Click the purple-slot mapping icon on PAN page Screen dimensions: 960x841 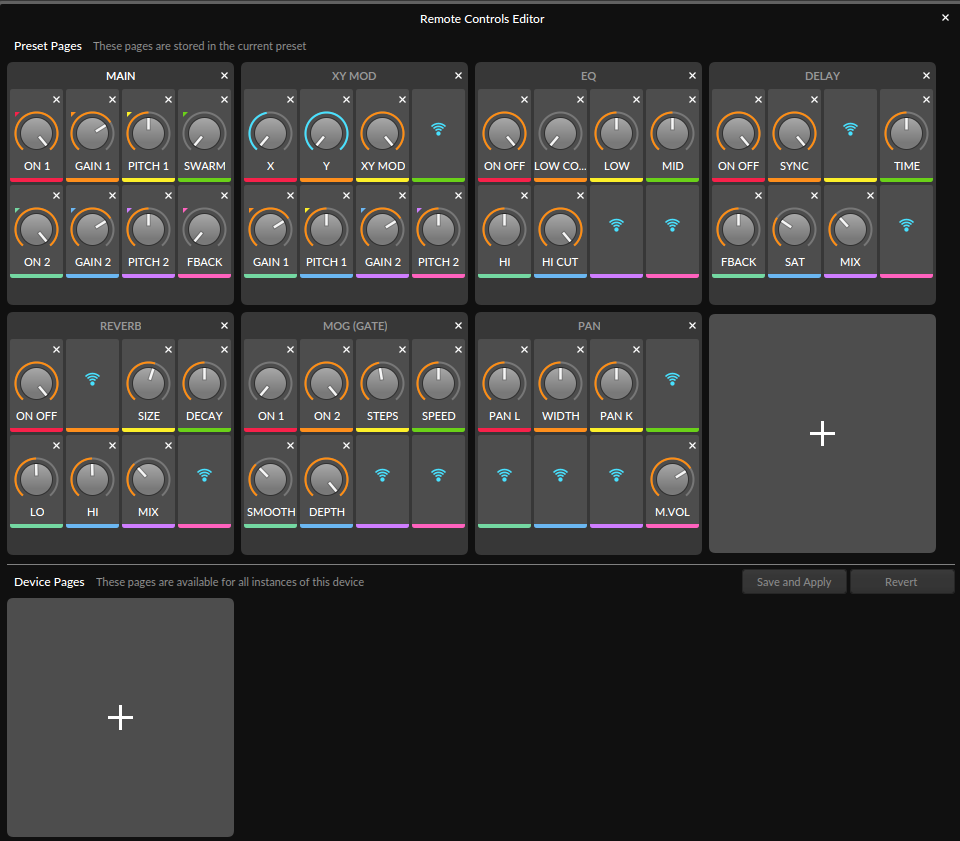point(617,475)
